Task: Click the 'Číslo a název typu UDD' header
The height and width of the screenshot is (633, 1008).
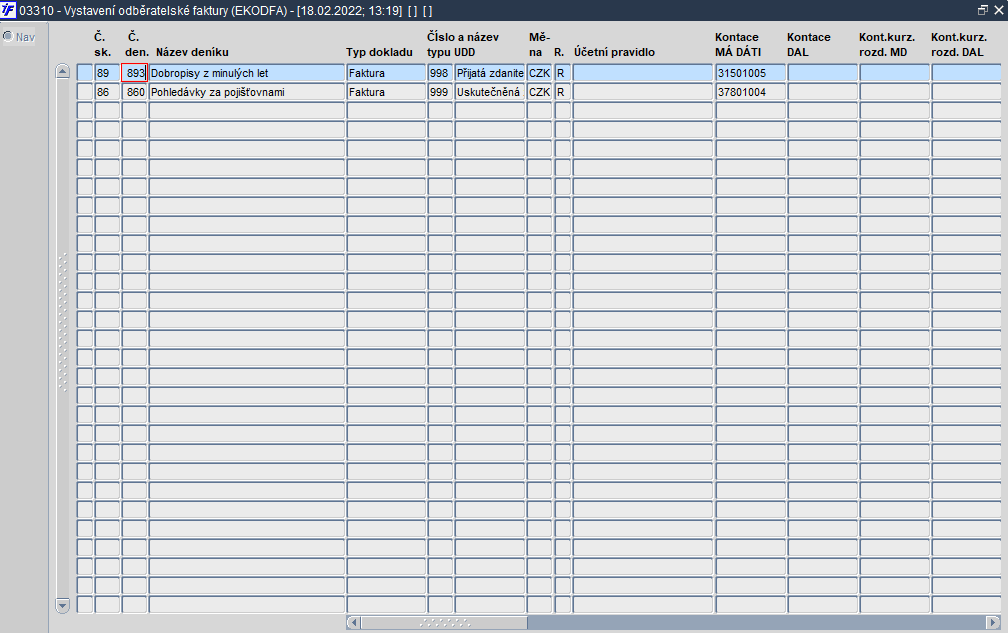Action: [x=463, y=44]
